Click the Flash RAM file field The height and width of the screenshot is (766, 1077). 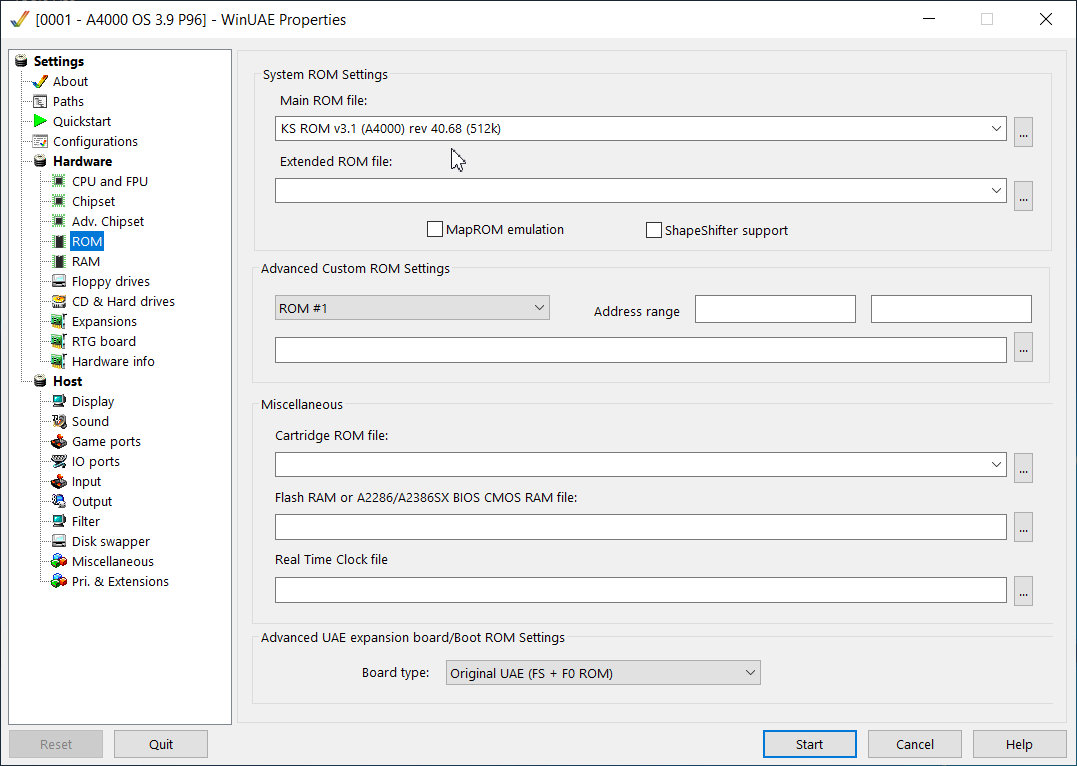(640, 527)
